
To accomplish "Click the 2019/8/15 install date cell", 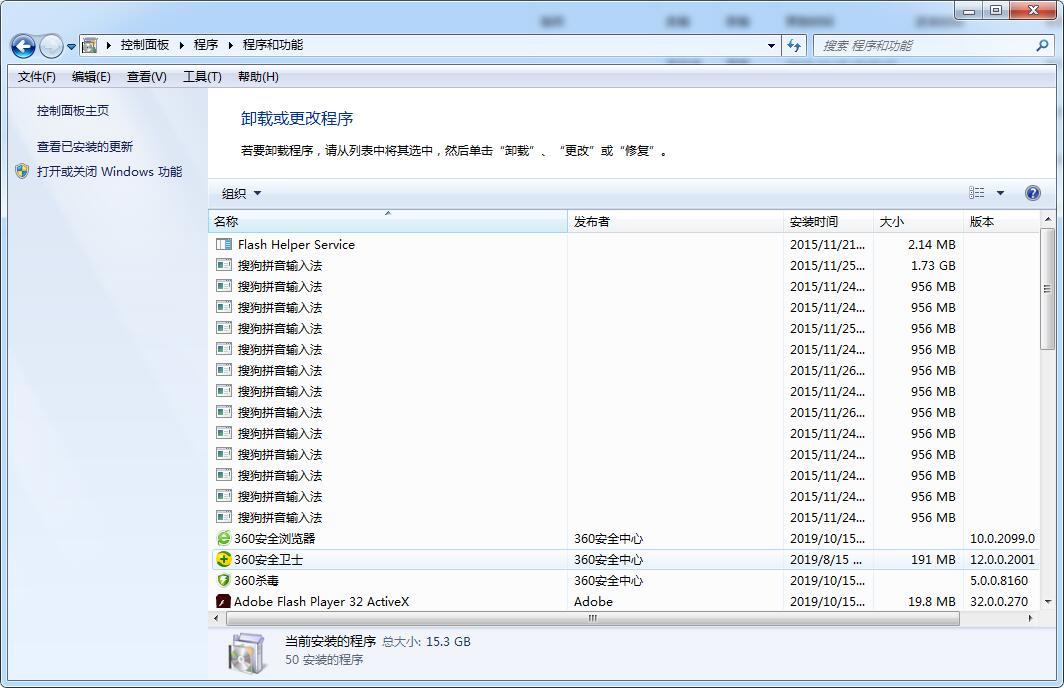I will click(x=826, y=560).
